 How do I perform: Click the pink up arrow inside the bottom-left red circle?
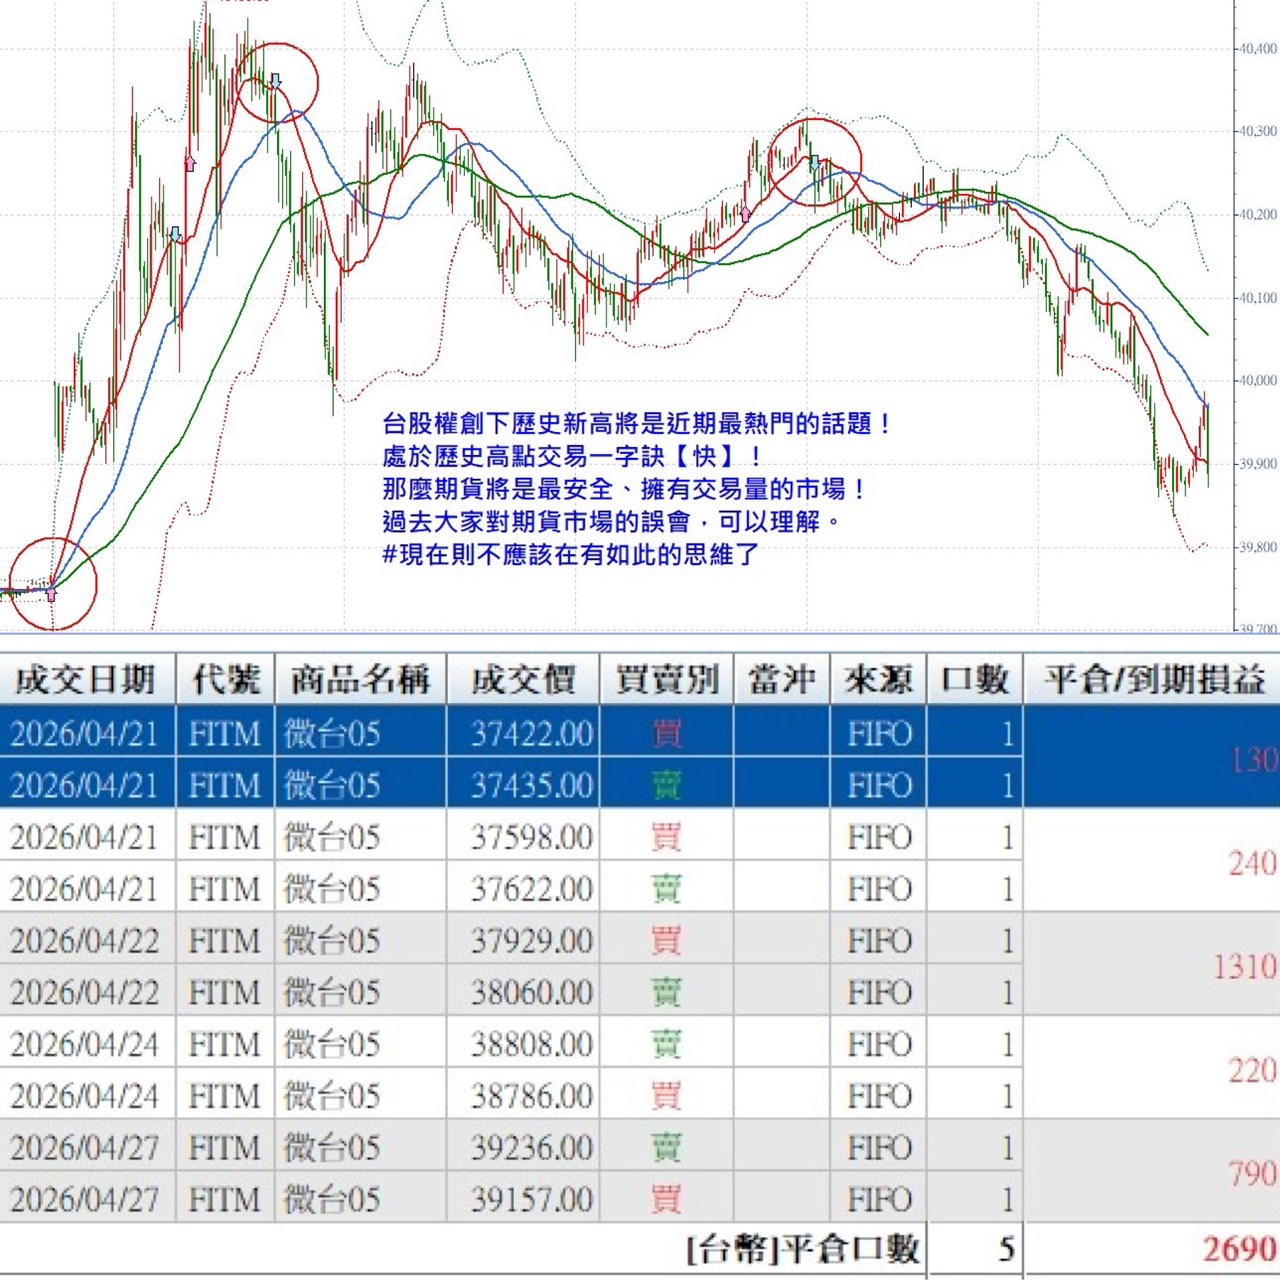click(51, 593)
